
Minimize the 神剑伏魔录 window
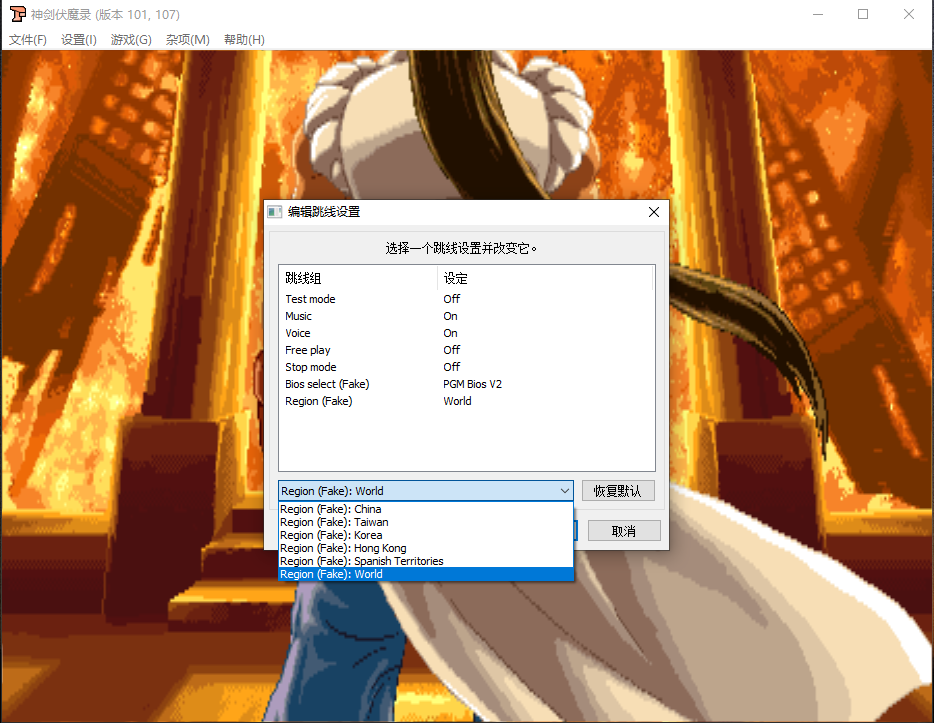[x=818, y=14]
